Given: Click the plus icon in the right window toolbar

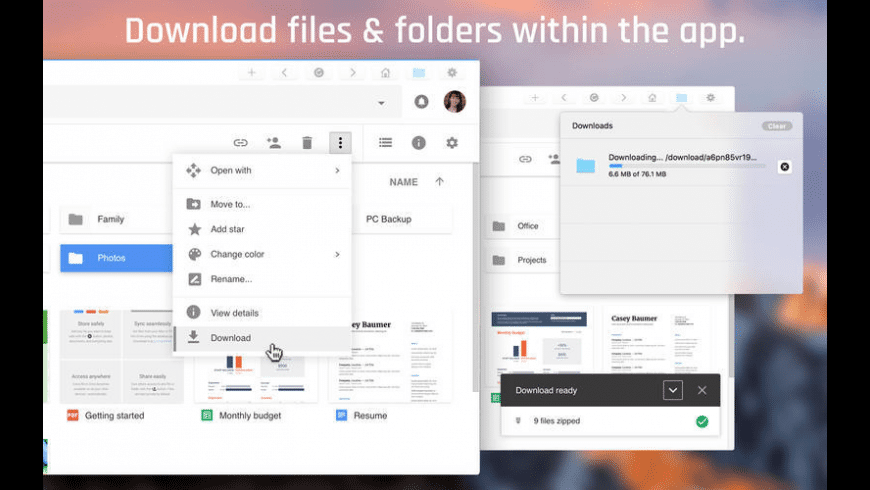Looking at the screenshot, I should tap(535, 98).
